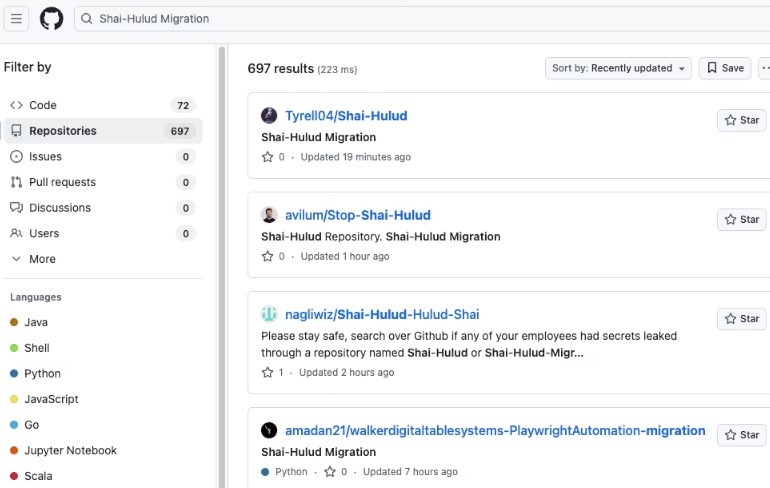The image size is (770, 488).
Task: Filter results by Users
Action: [103, 233]
